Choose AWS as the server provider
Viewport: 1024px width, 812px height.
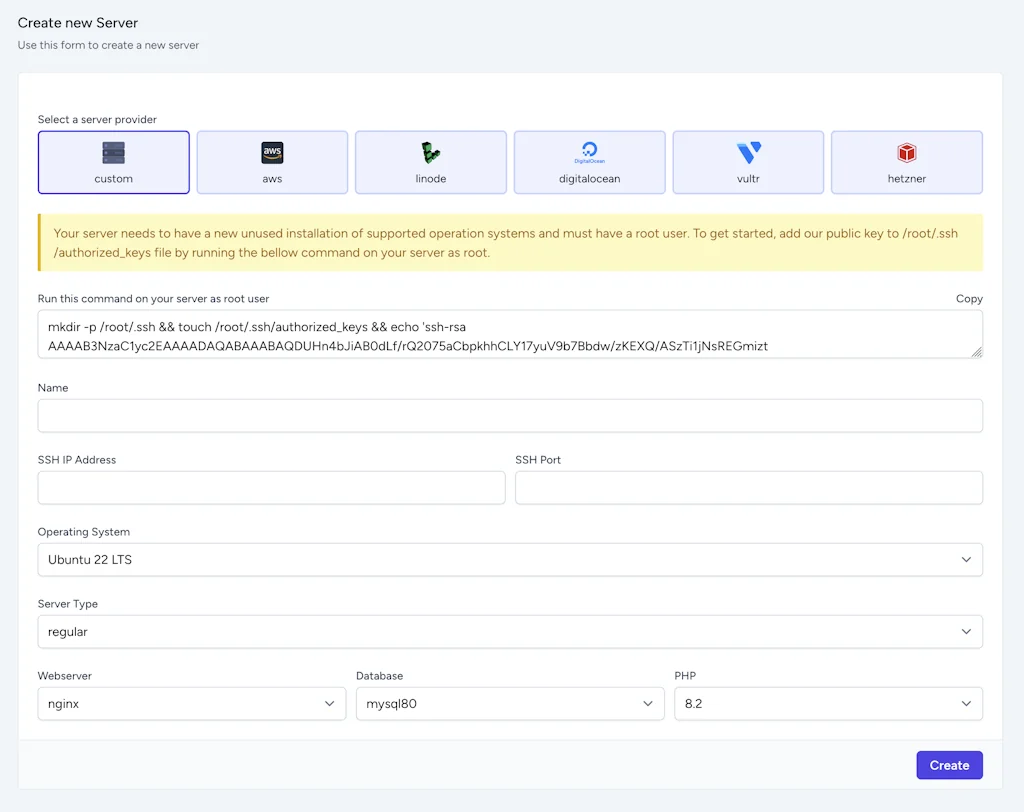pyautogui.click(x=272, y=162)
